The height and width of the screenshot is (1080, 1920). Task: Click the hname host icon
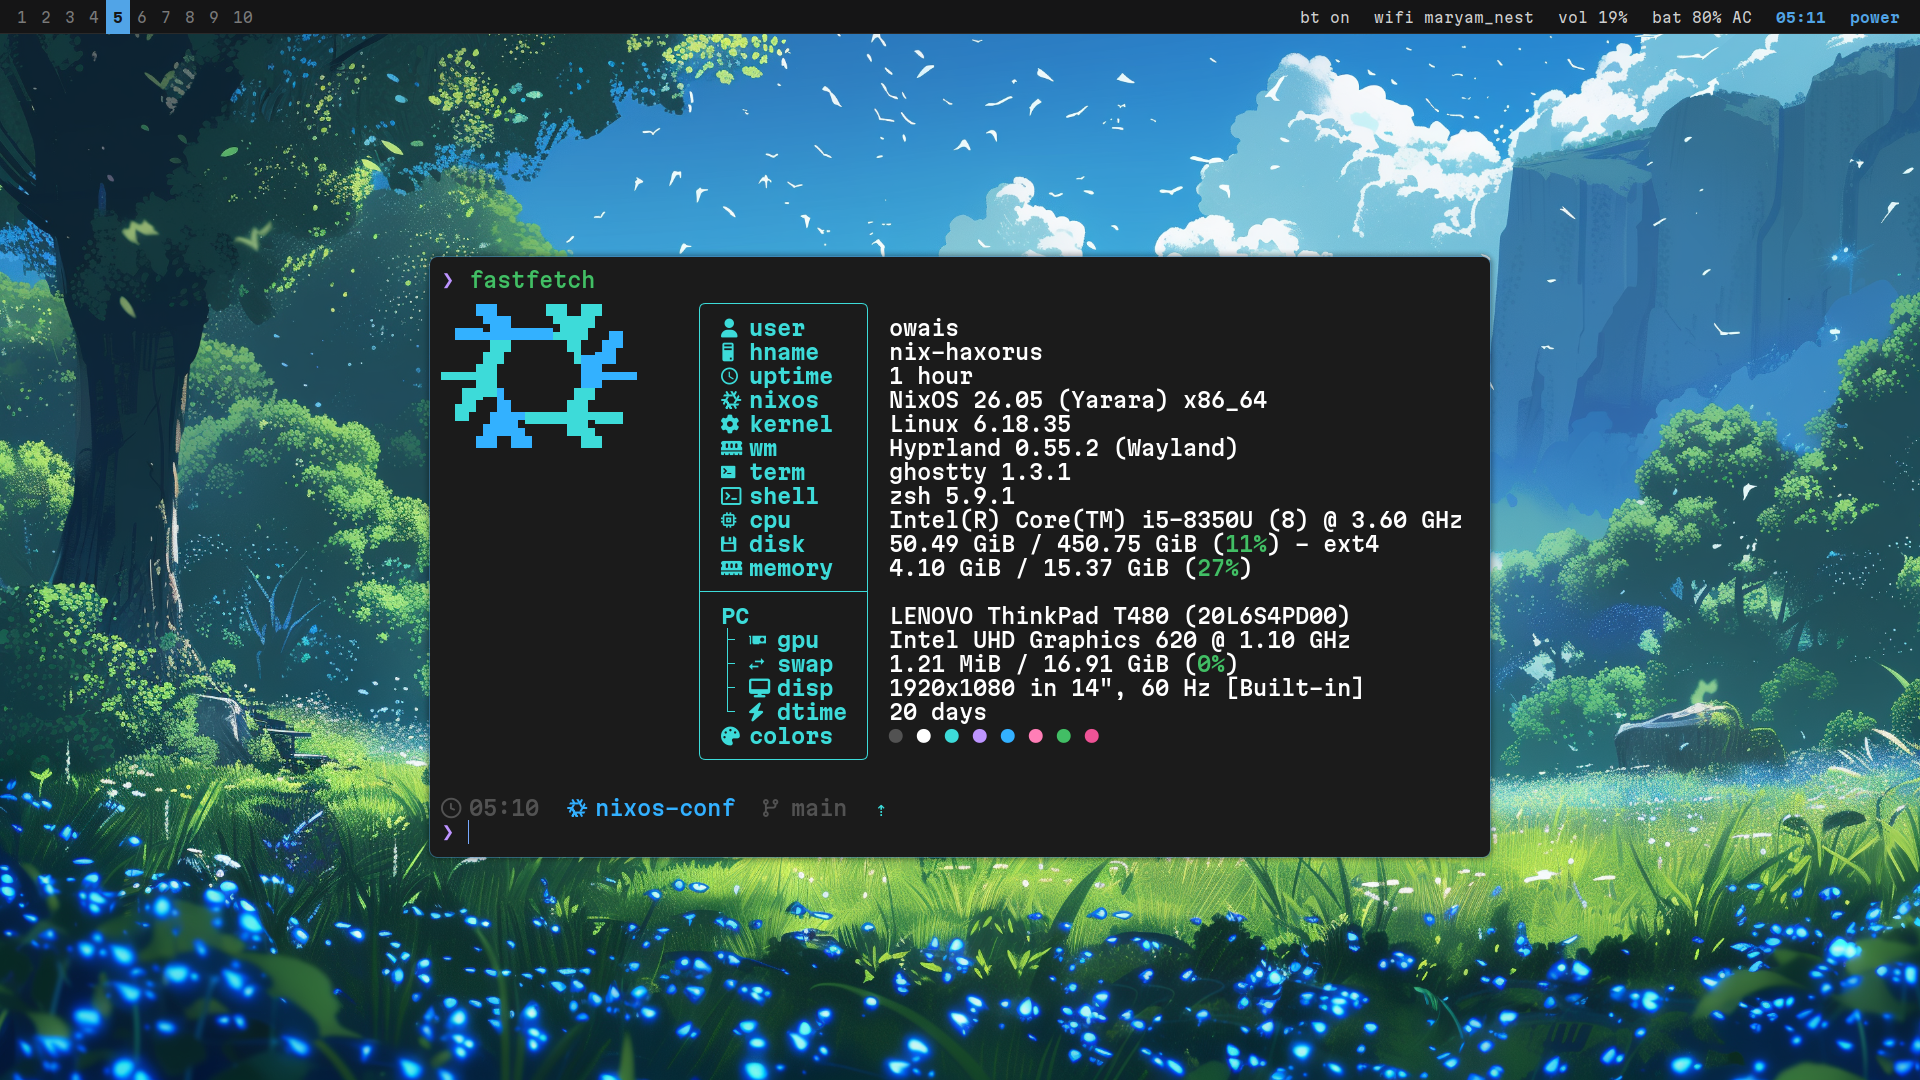coord(729,352)
